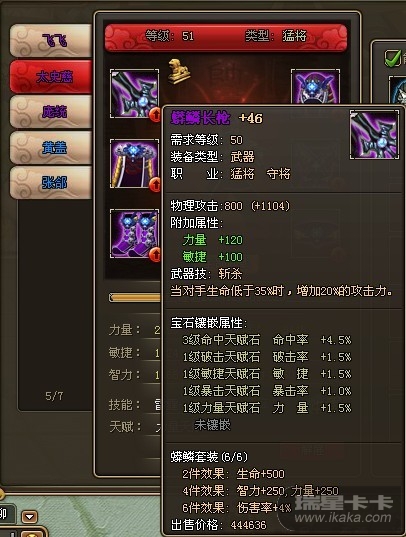
Task: Click the 力量 strength stat row
Action: tap(134, 330)
